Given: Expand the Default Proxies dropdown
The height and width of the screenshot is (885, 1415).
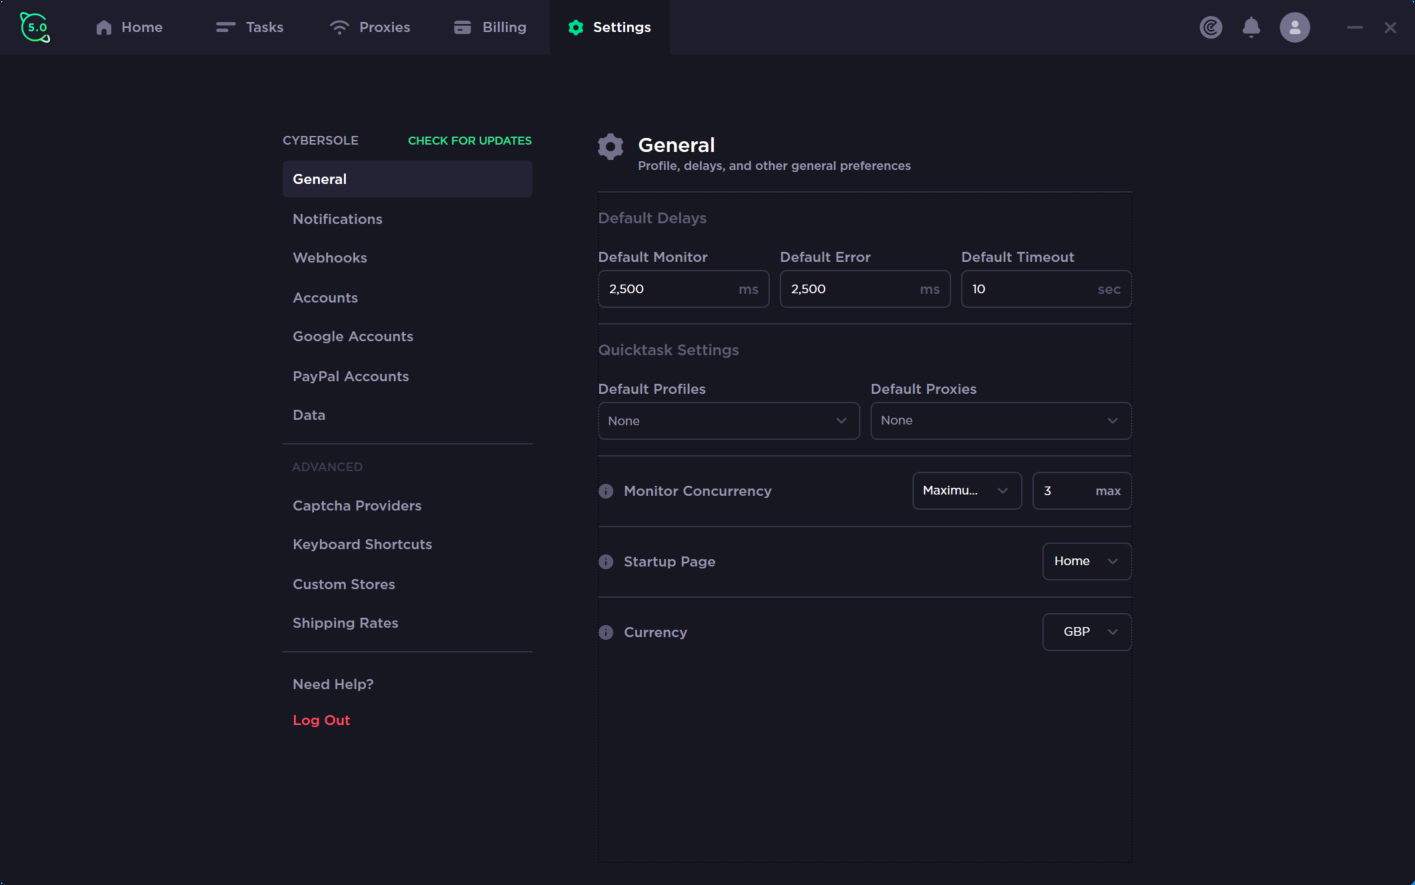Looking at the screenshot, I should (x=1001, y=421).
